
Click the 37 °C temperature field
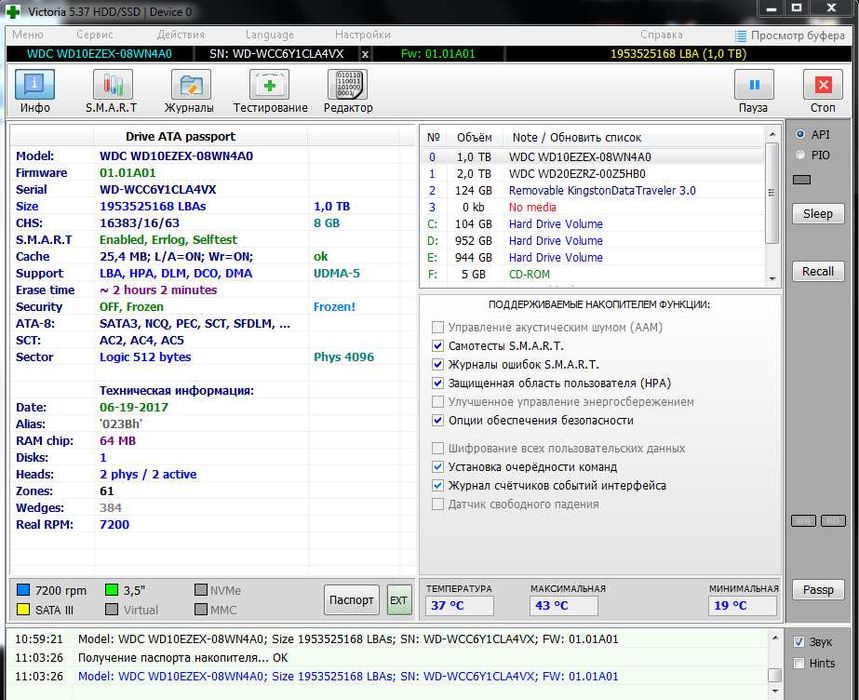pyautogui.click(x=459, y=605)
